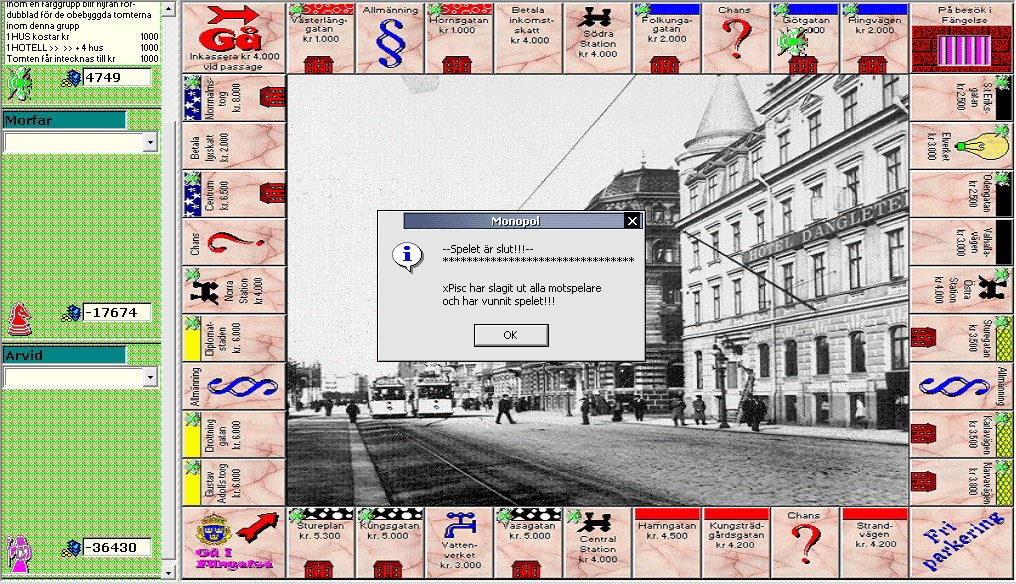
Task: Click scroll-up arrow of player panel
Action: click(168, 9)
